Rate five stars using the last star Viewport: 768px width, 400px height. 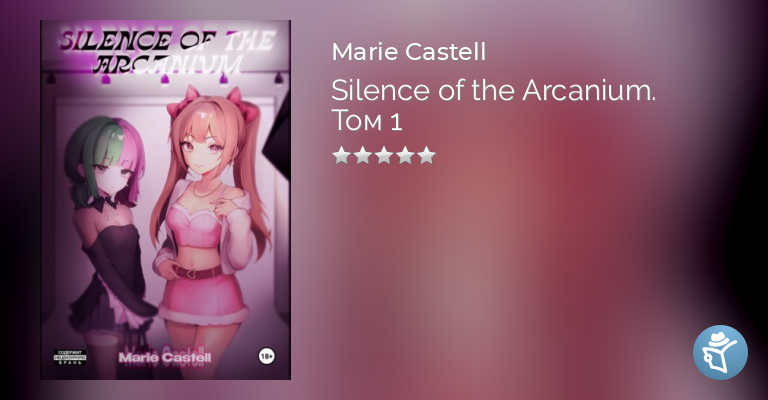point(427,156)
